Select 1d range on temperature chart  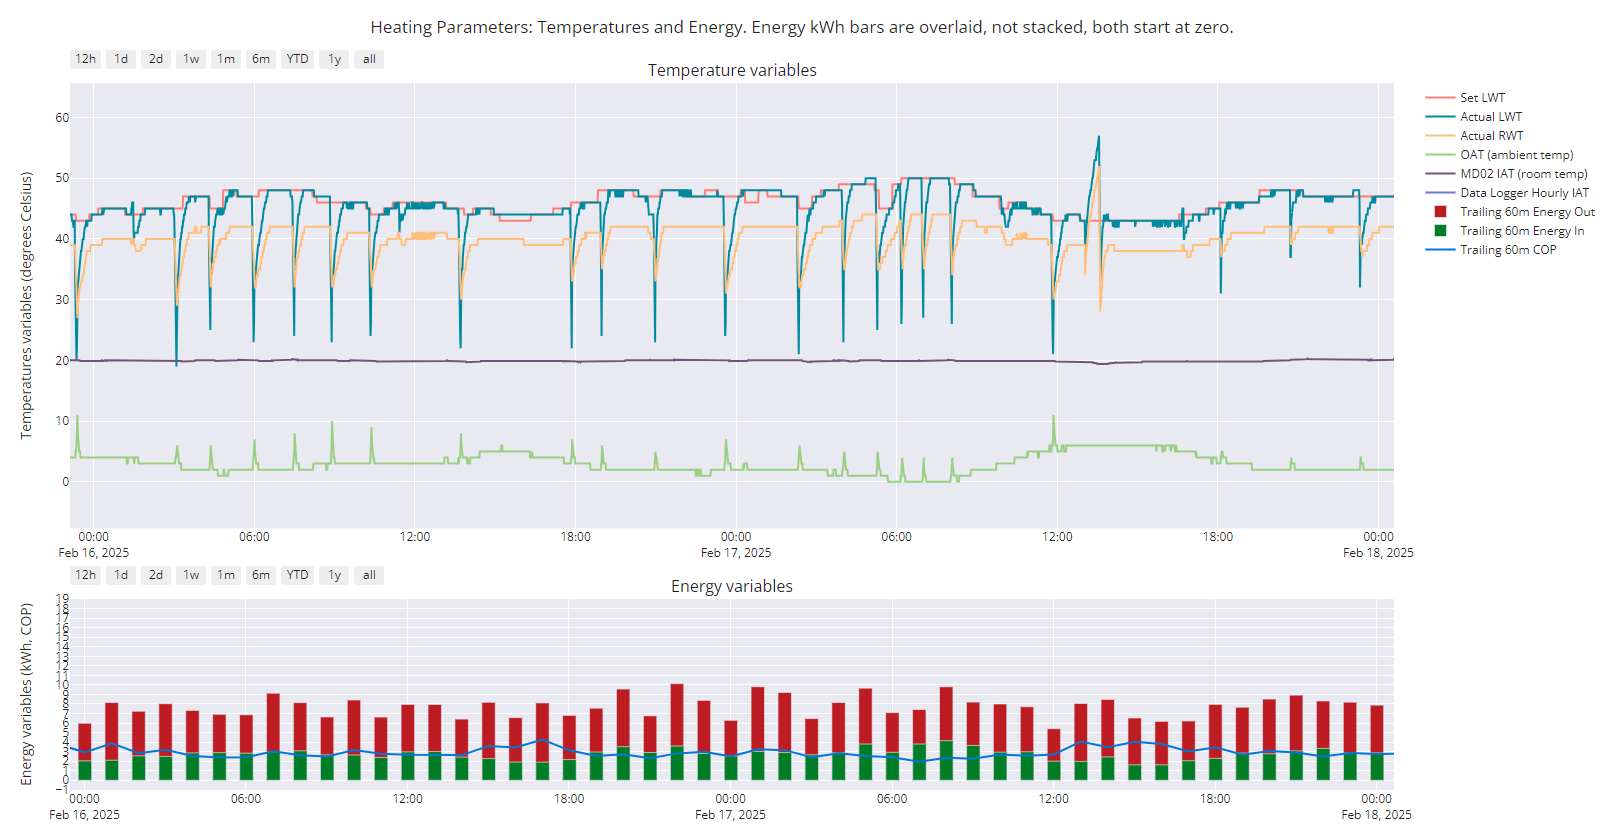pyautogui.click(x=121, y=59)
